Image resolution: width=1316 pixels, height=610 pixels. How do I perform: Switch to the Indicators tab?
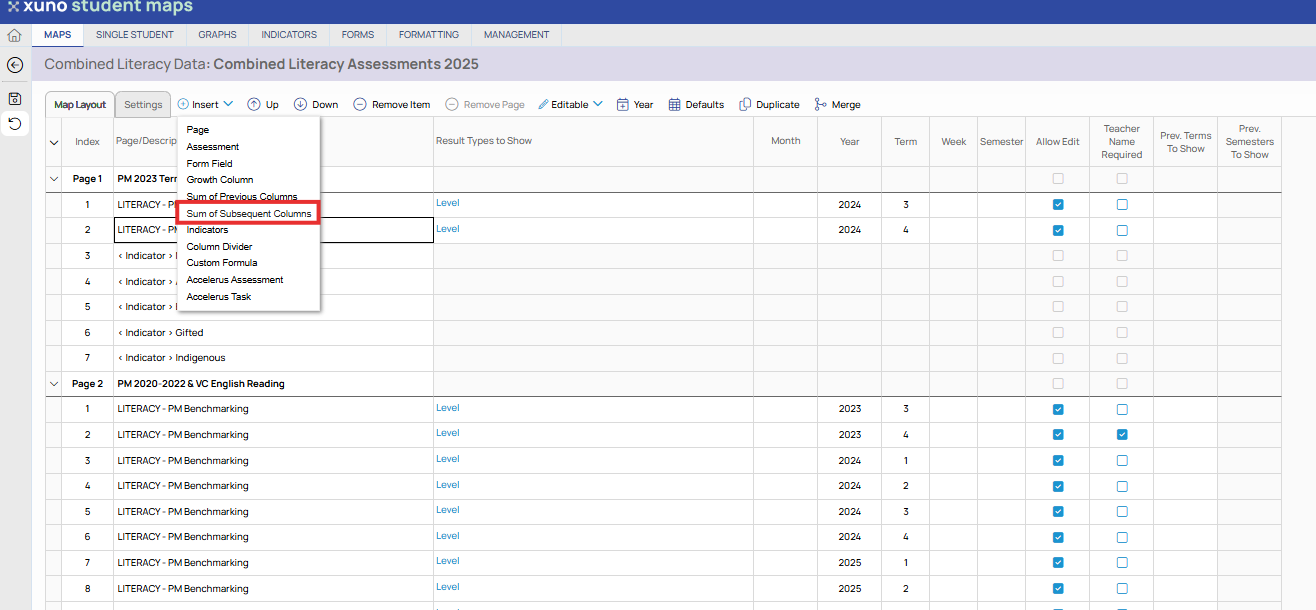coord(289,35)
